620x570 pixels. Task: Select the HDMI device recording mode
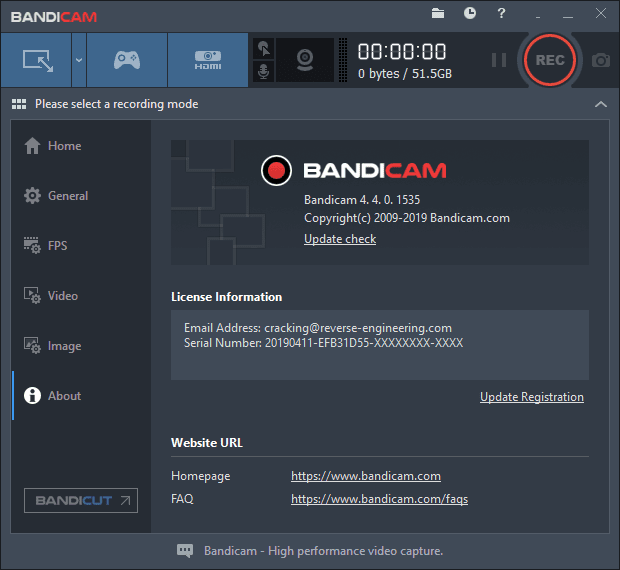208,60
